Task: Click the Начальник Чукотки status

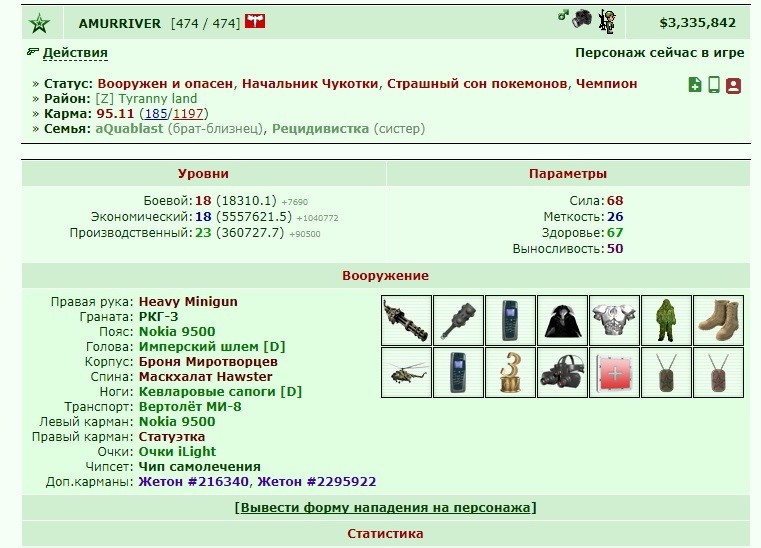Action: [x=310, y=83]
